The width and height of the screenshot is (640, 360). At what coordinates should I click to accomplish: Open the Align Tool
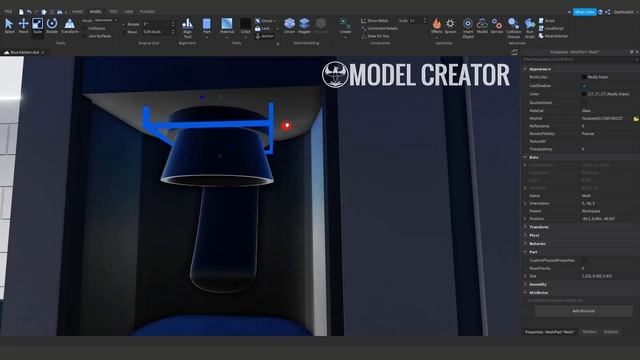click(187, 28)
